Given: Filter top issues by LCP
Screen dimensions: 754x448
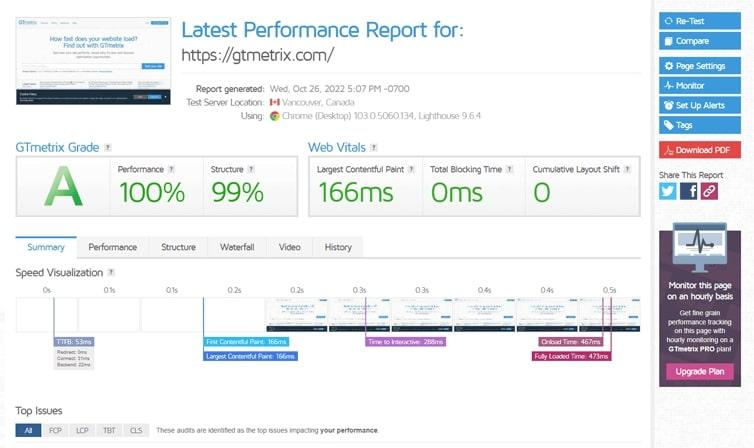Looking at the screenshot, I should pyautogui.click(x=82, y=430).
